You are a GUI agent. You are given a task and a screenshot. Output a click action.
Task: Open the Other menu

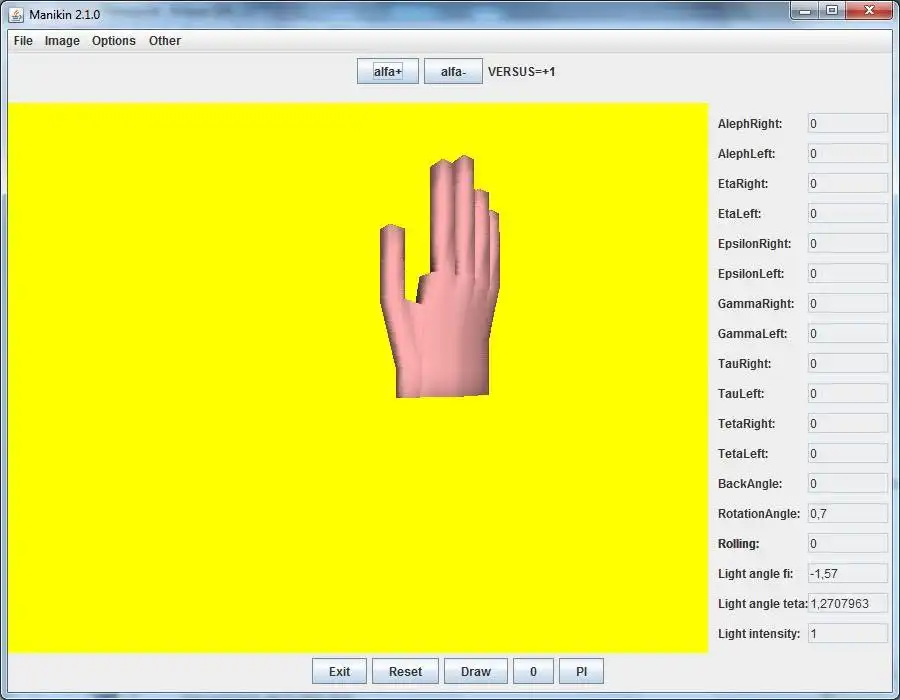point(165,41)
